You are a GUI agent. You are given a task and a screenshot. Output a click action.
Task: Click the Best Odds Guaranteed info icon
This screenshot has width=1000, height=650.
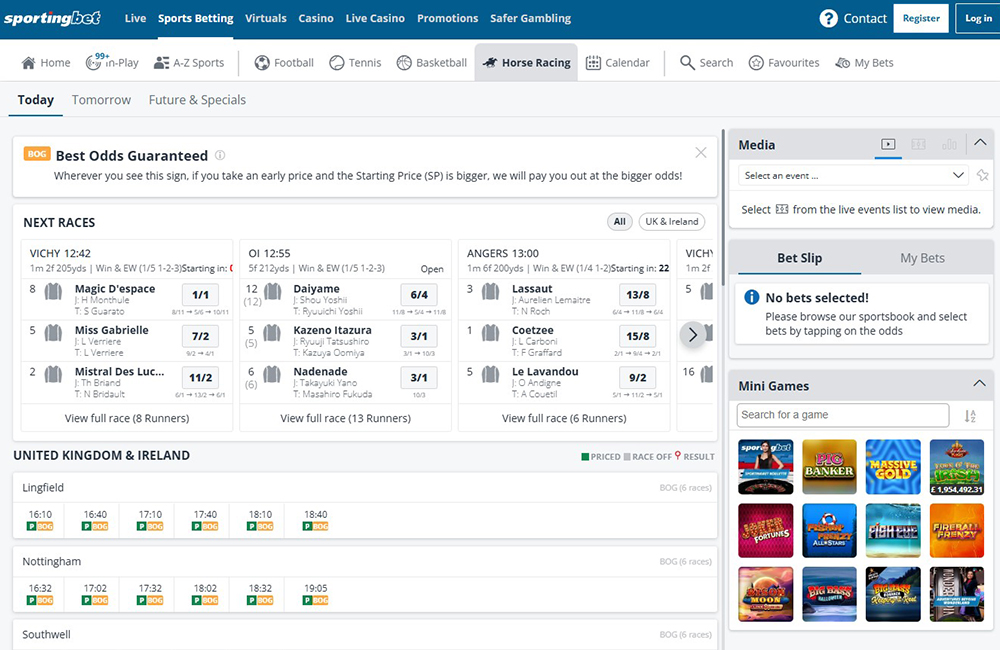pos(220,155)
